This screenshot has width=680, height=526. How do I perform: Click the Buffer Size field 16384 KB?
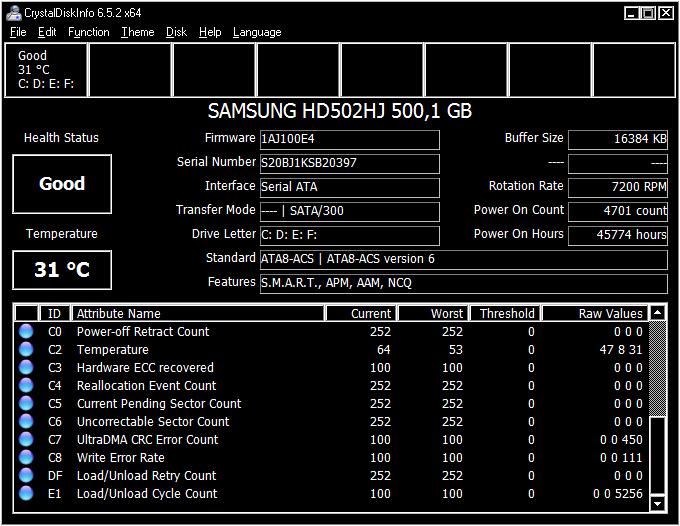[618, 140]
